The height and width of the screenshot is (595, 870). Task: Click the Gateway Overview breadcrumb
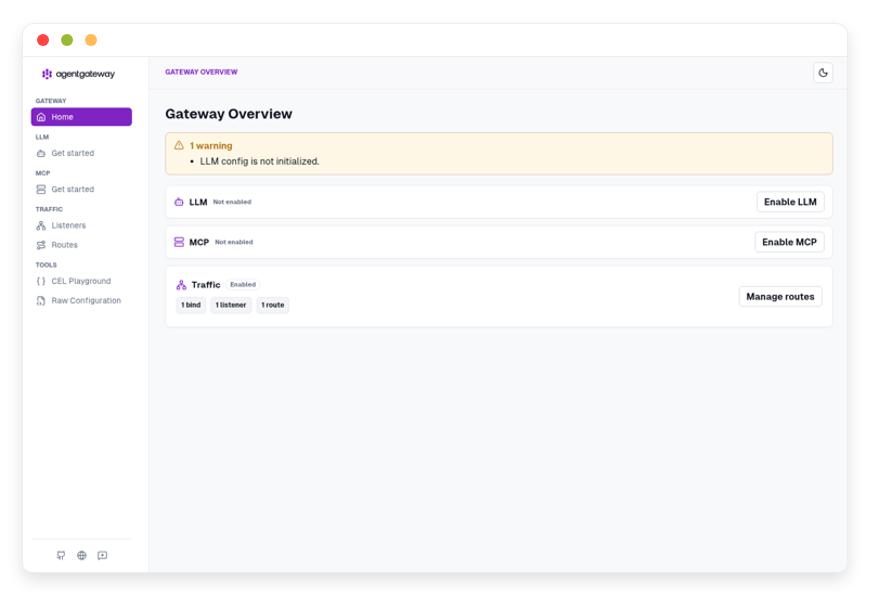tap(201, 72)
